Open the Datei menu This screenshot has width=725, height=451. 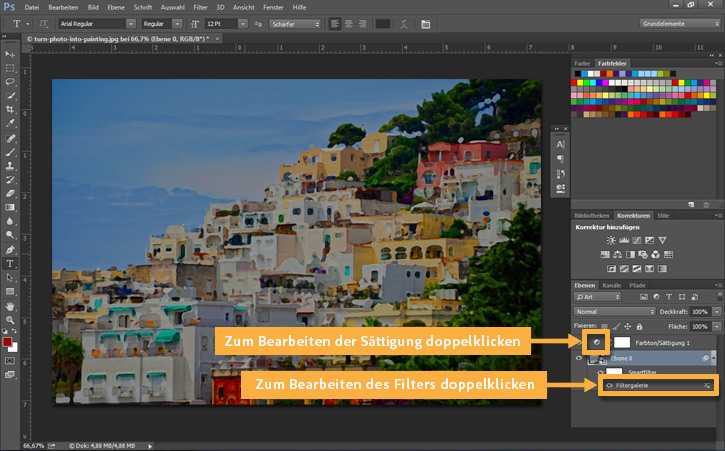[x=32, y=7]
